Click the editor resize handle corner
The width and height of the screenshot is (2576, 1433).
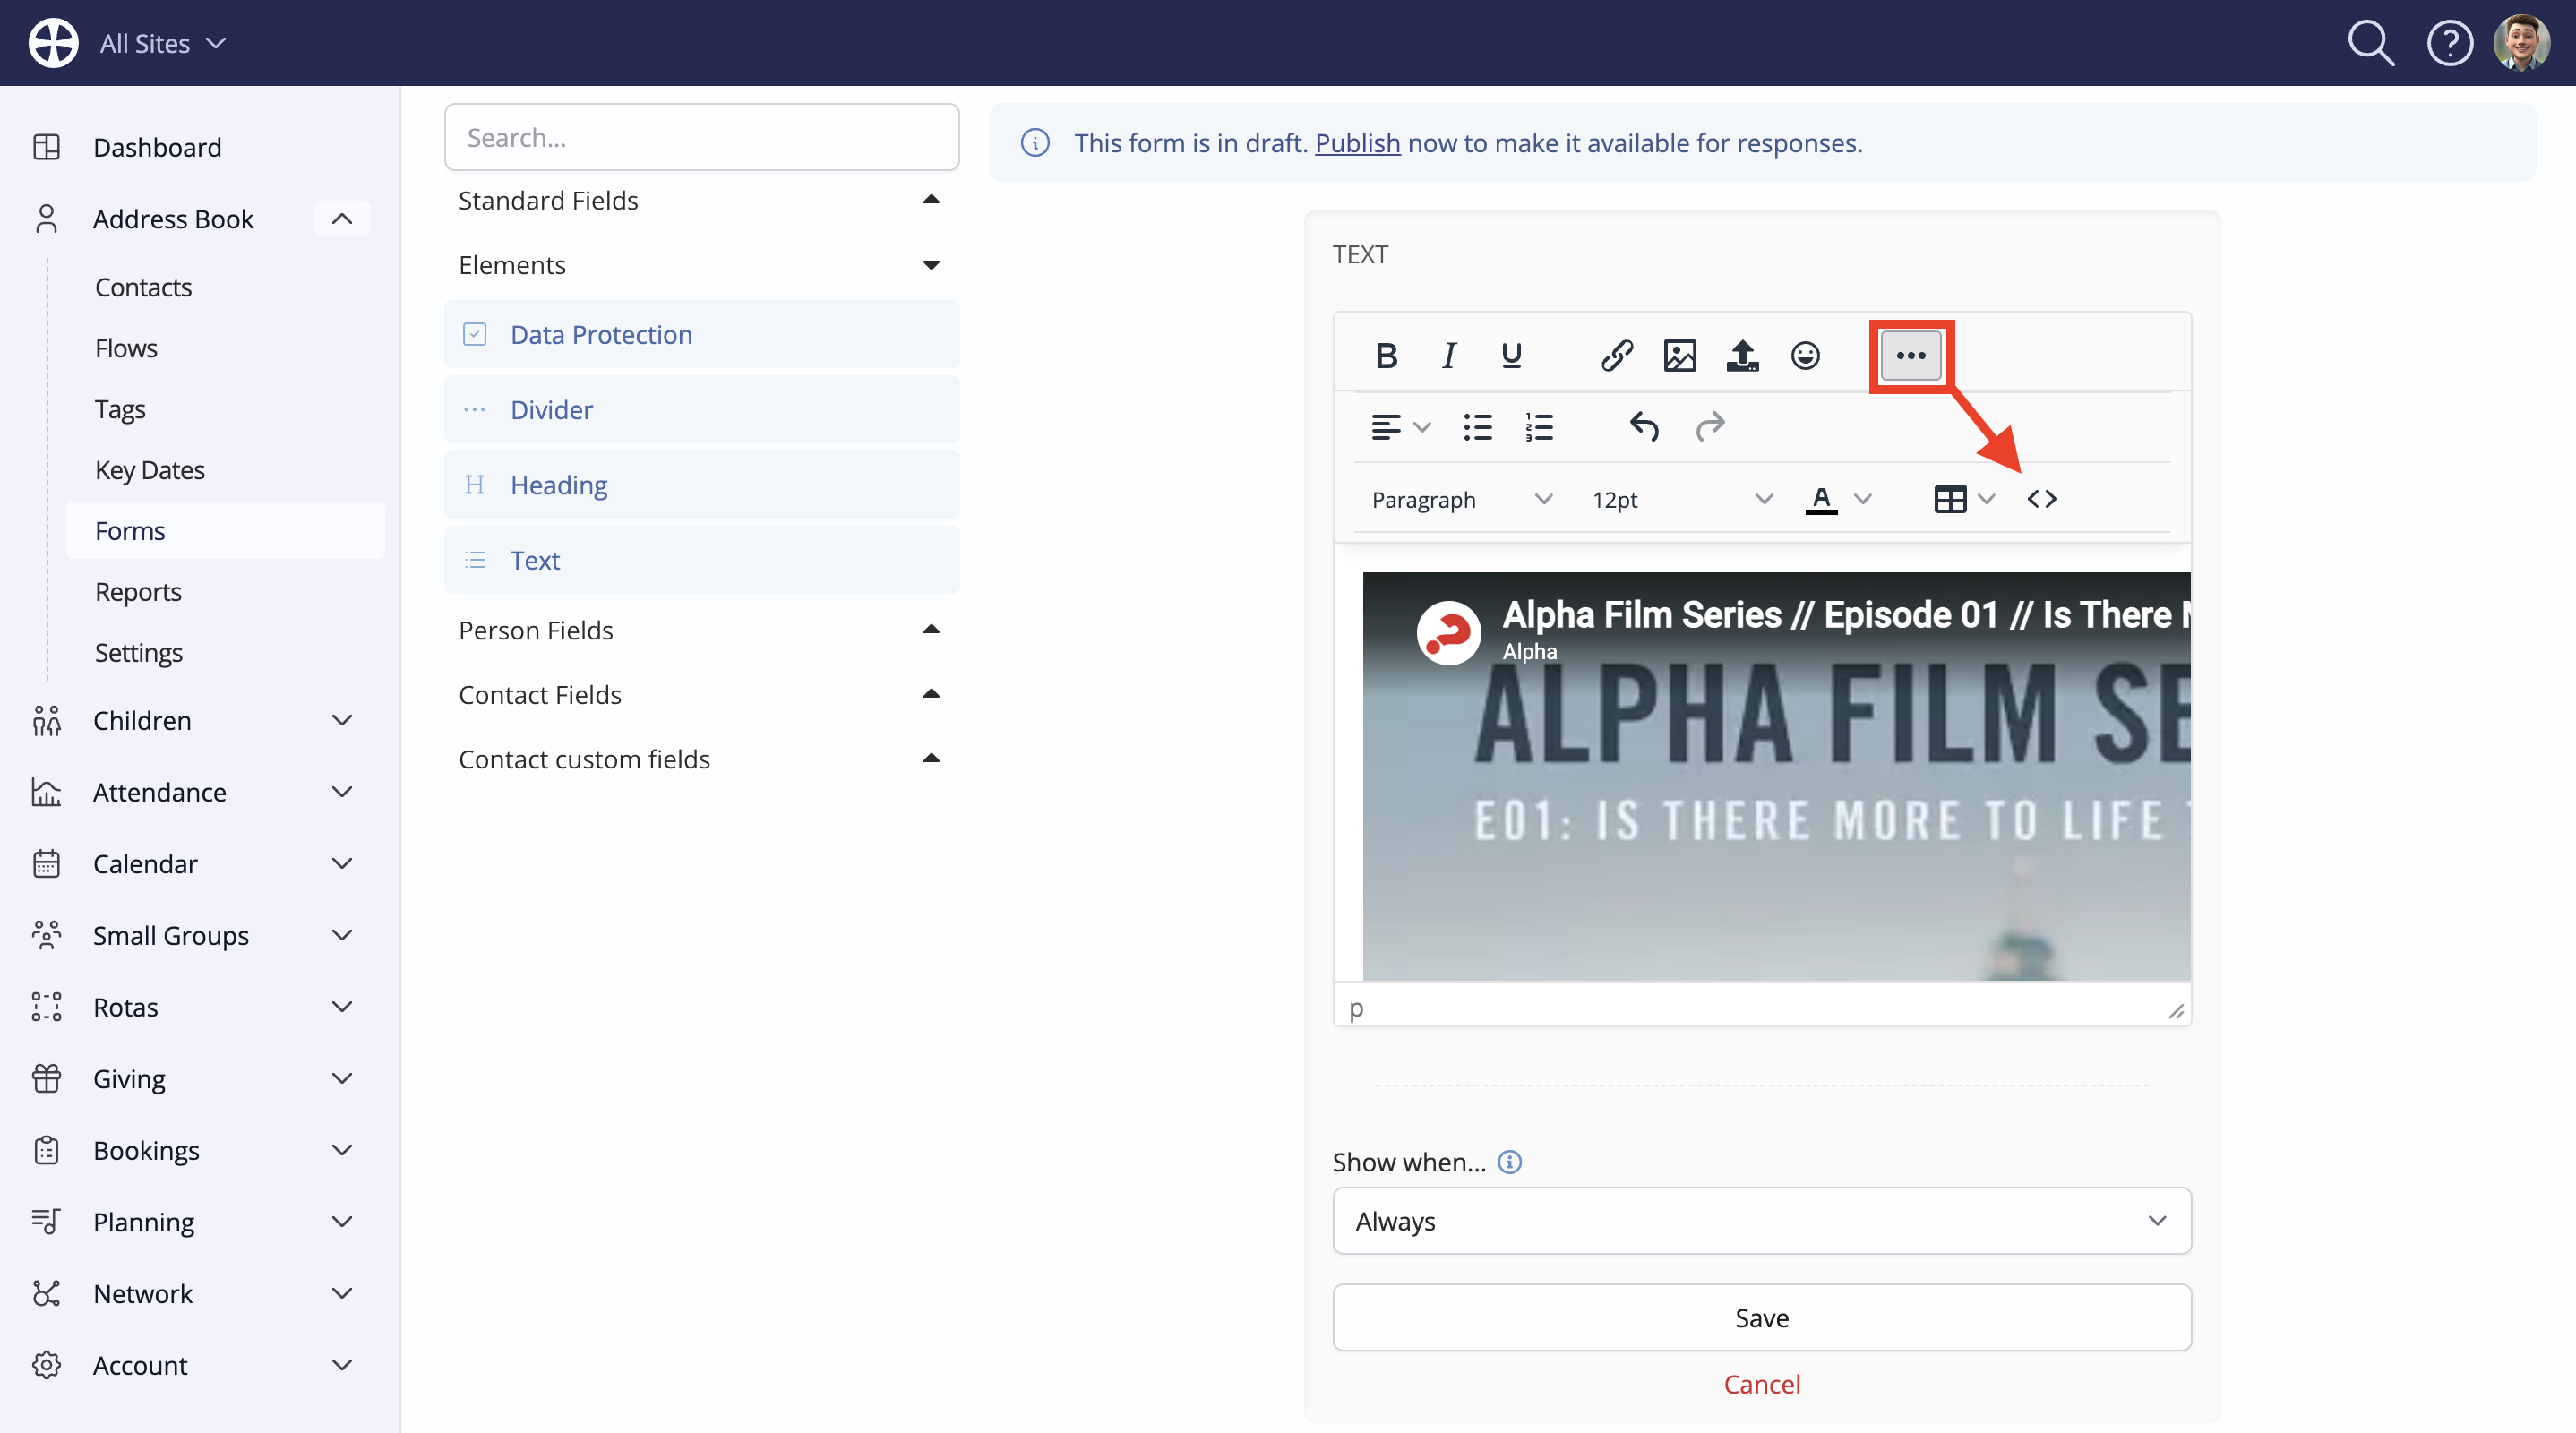click(2176, 1011)
